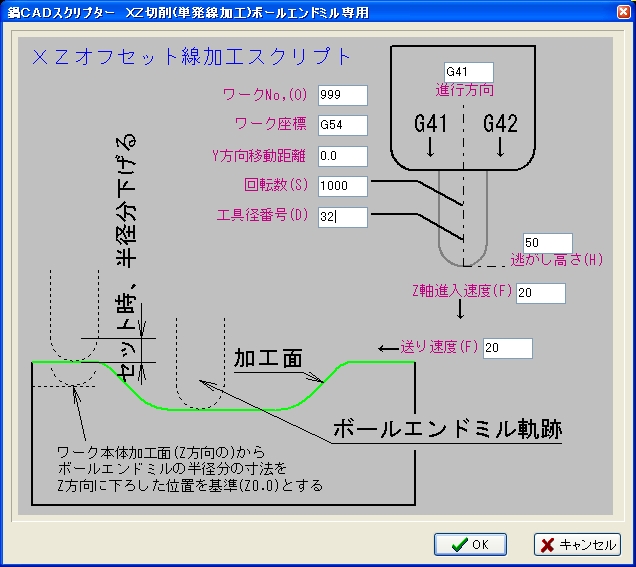Click the 送り速度(F) label
636x567 pixels.
coord(439,347)
